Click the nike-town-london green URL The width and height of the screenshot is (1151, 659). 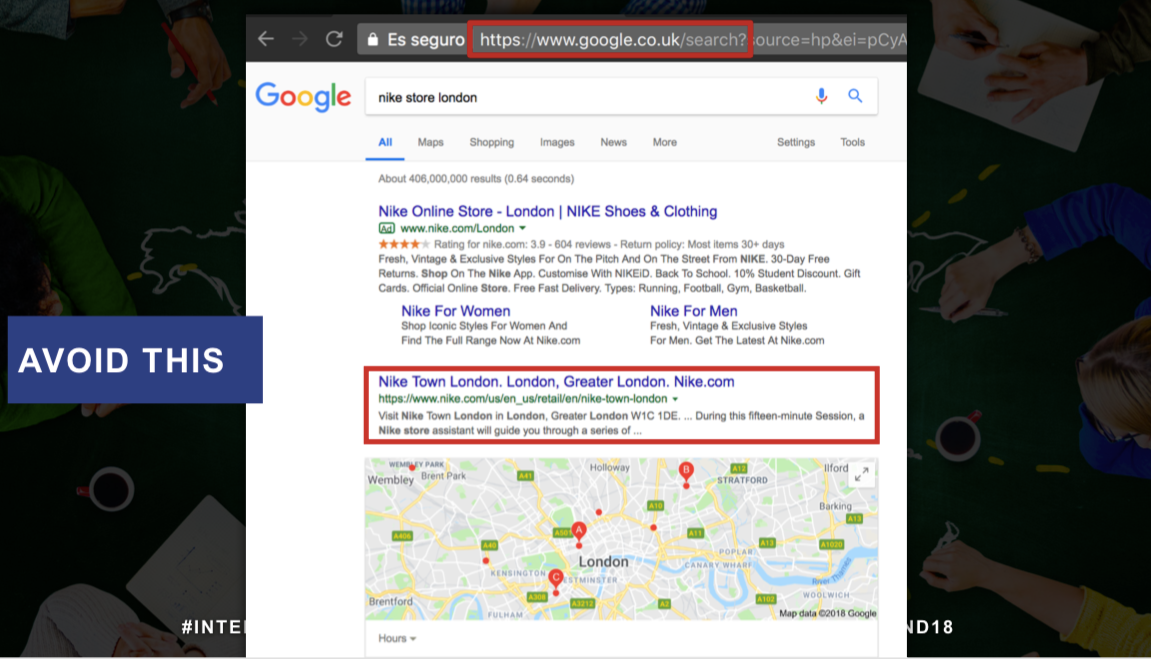(523, 398)
